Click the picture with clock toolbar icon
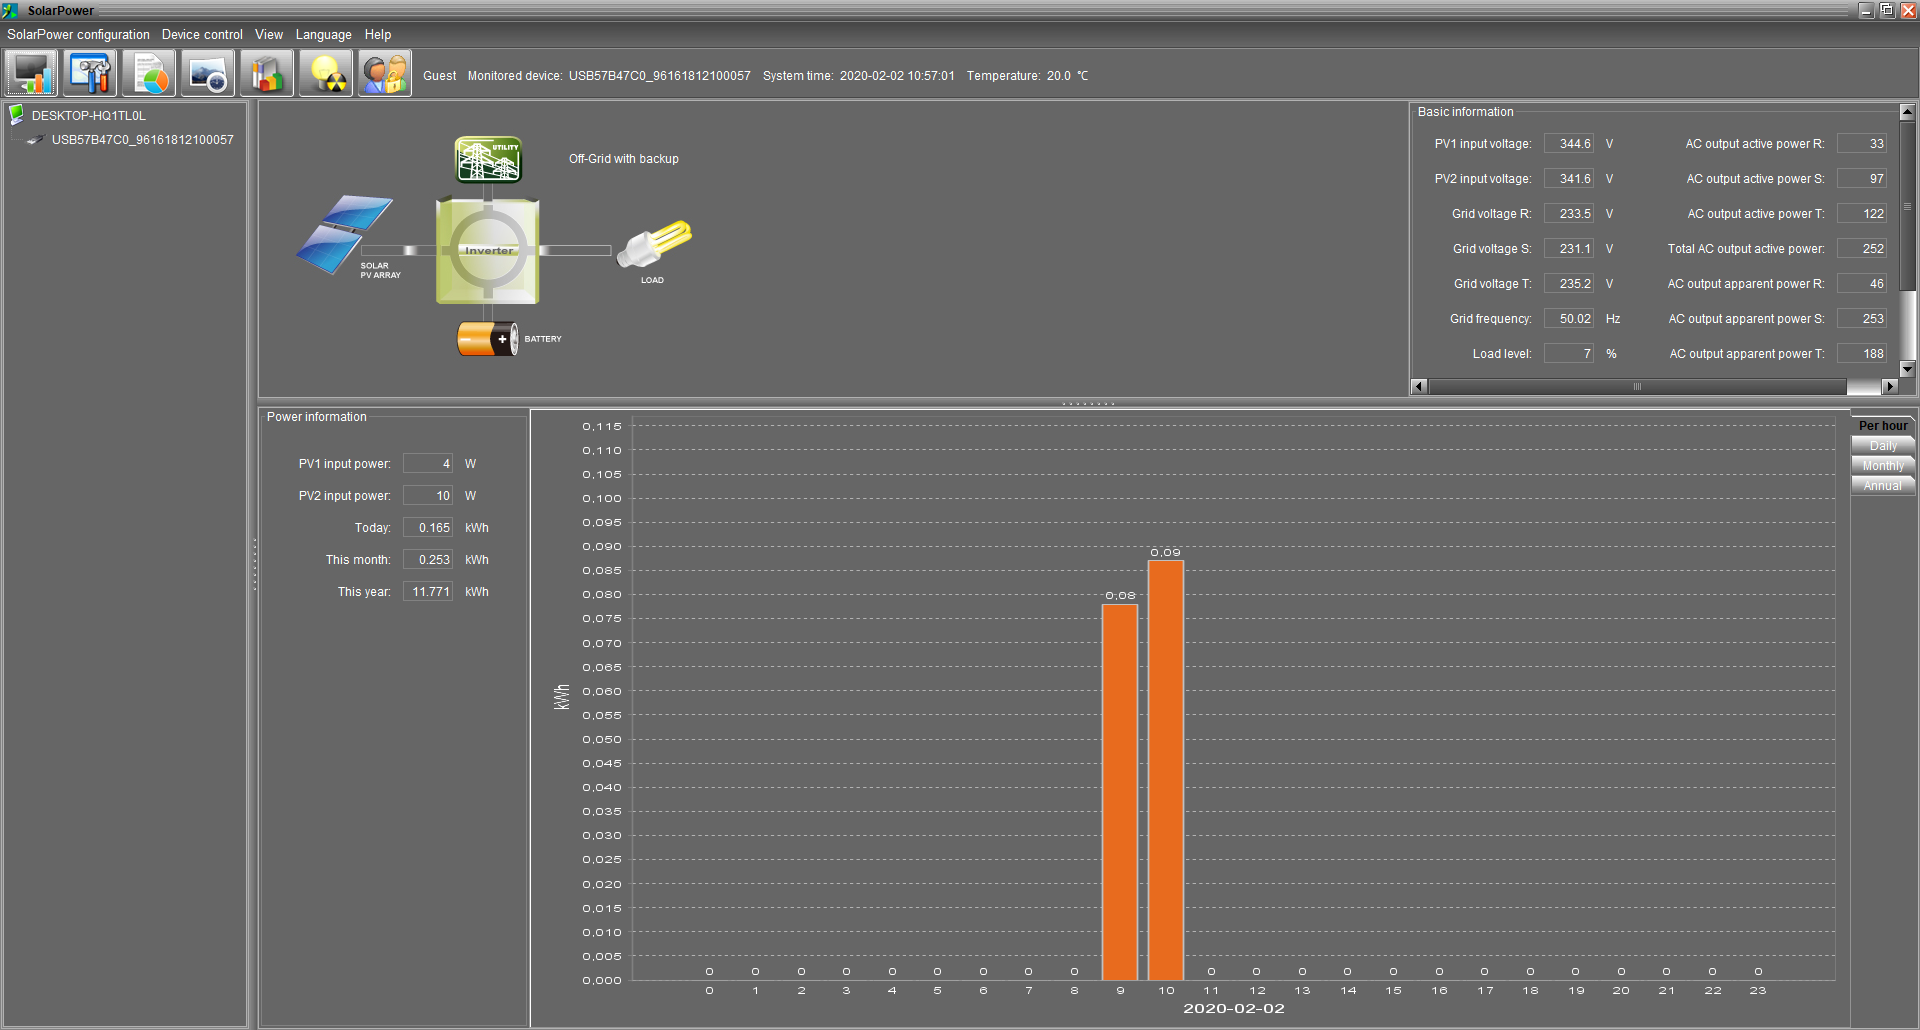Image resolution: width=1920 pixels, height=1030 pixels. [208, 74]
